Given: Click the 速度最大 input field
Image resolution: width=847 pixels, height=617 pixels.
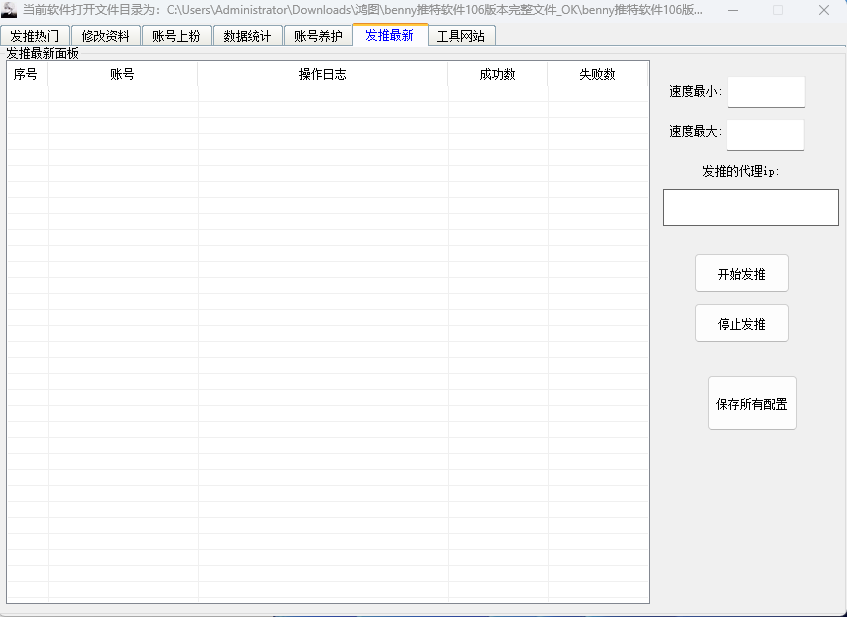Looking at the screenshot, I should click(x=765, y=135).
